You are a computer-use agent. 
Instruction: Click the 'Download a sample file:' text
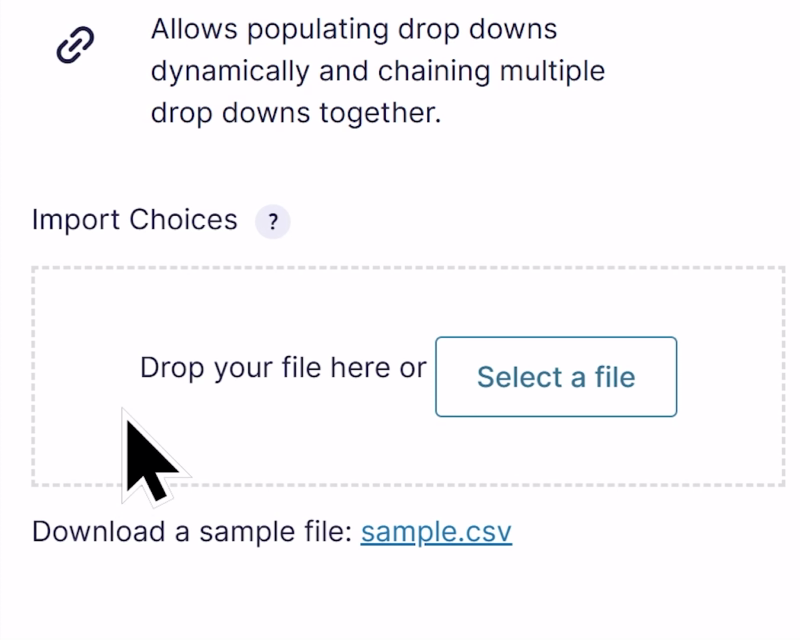click(x=191, y=531)
